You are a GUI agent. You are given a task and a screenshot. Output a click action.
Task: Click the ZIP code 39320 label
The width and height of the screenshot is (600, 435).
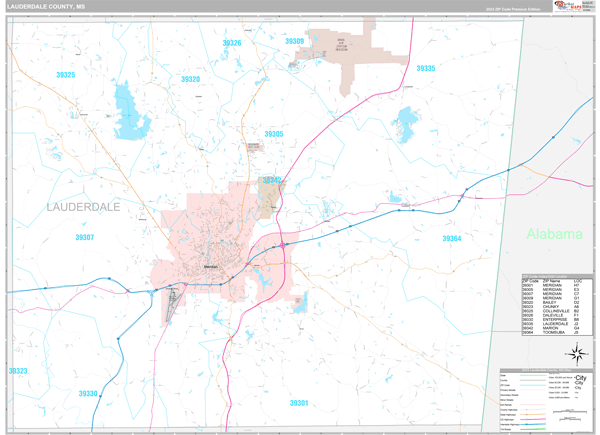tap(190, 79)
